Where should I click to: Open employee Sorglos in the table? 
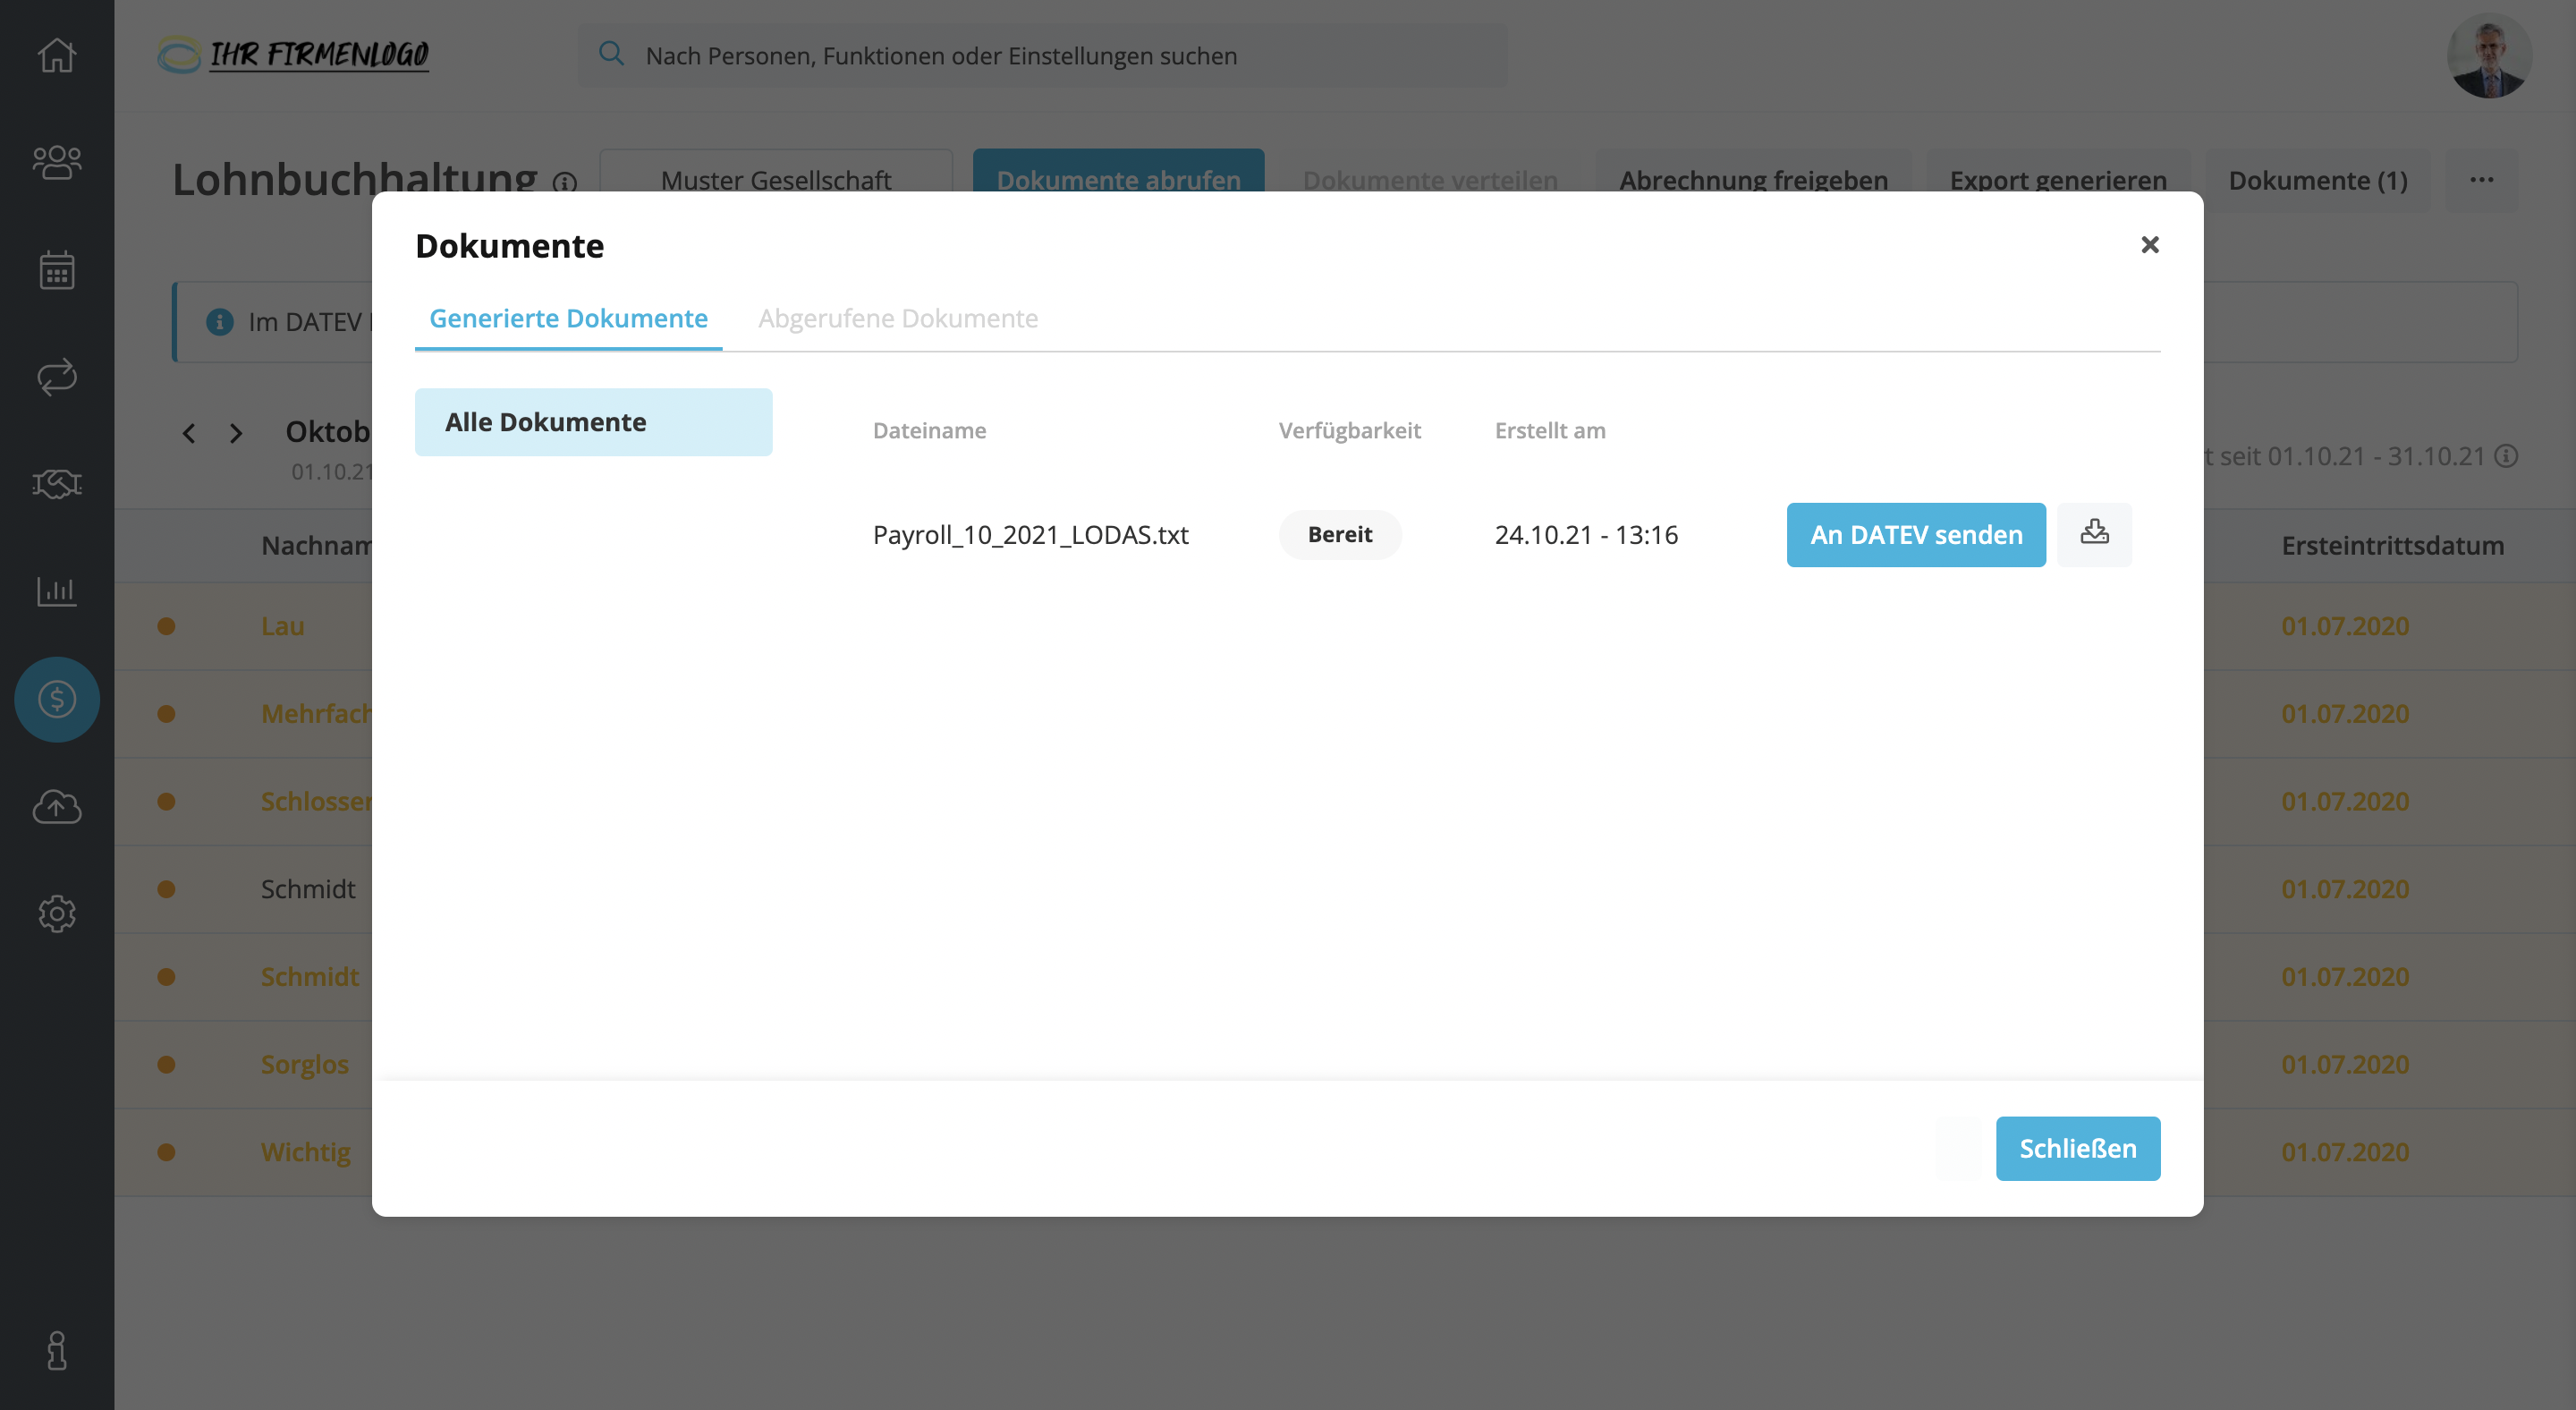[x=305, y=1064]
